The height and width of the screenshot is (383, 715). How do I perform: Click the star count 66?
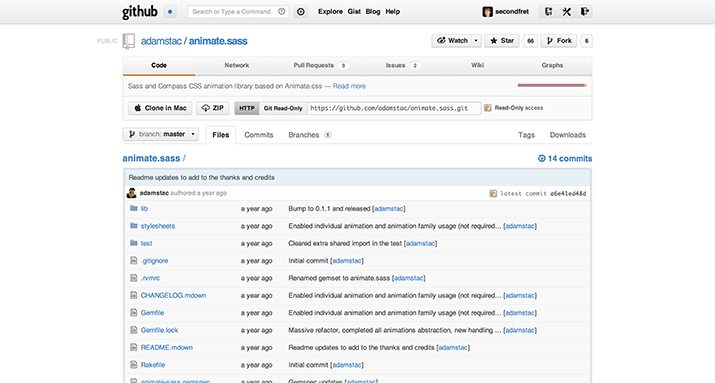[x=530, y=41]
